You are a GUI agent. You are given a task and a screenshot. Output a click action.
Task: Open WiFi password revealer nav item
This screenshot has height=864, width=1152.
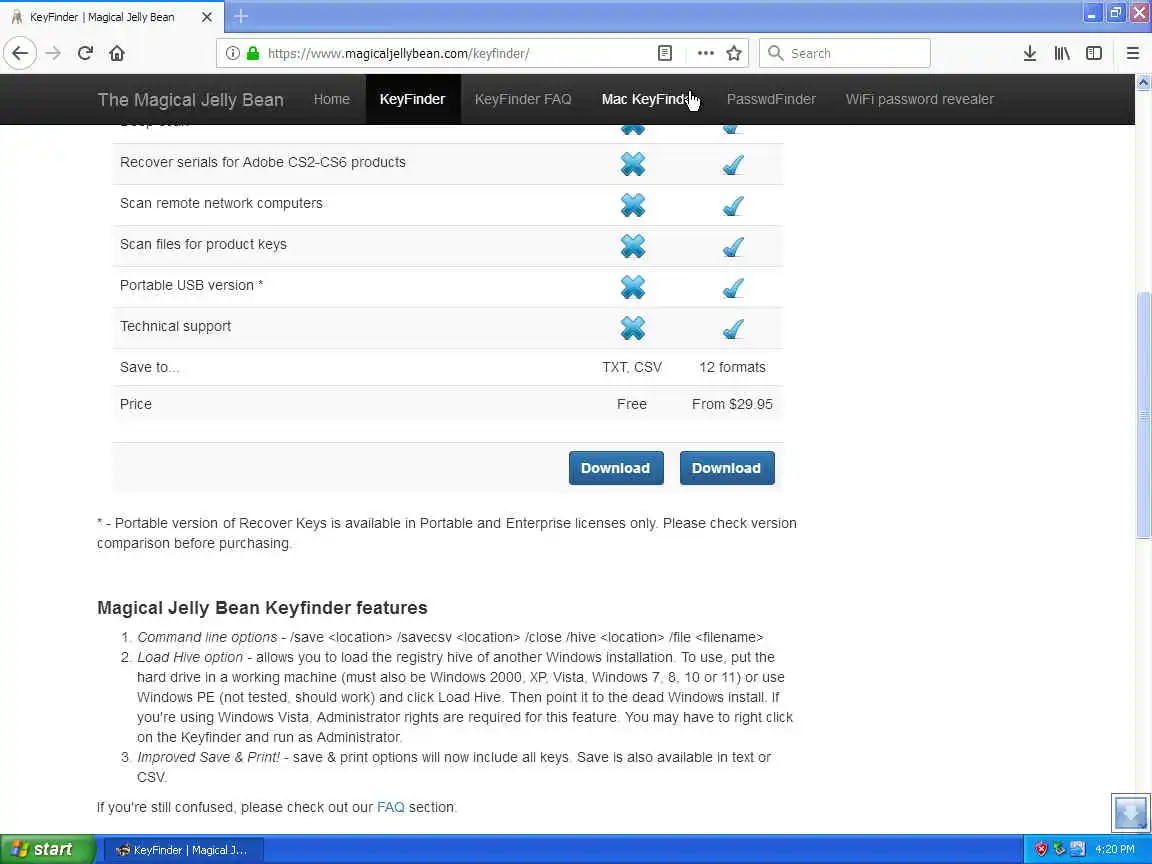(x=919, y=99)
